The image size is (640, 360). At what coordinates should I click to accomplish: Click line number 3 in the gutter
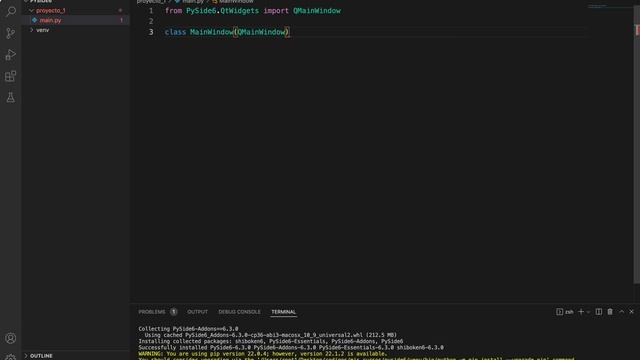pos(151,32)
